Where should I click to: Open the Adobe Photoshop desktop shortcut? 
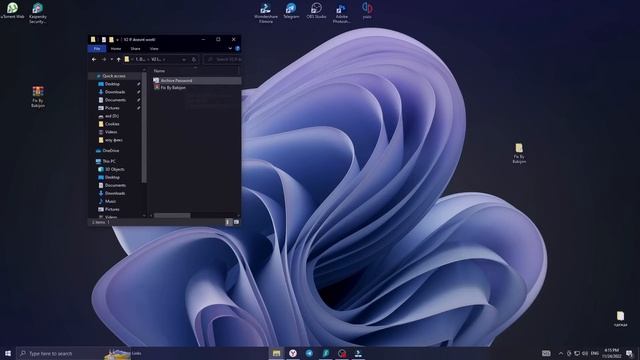(x=341, y=13)
